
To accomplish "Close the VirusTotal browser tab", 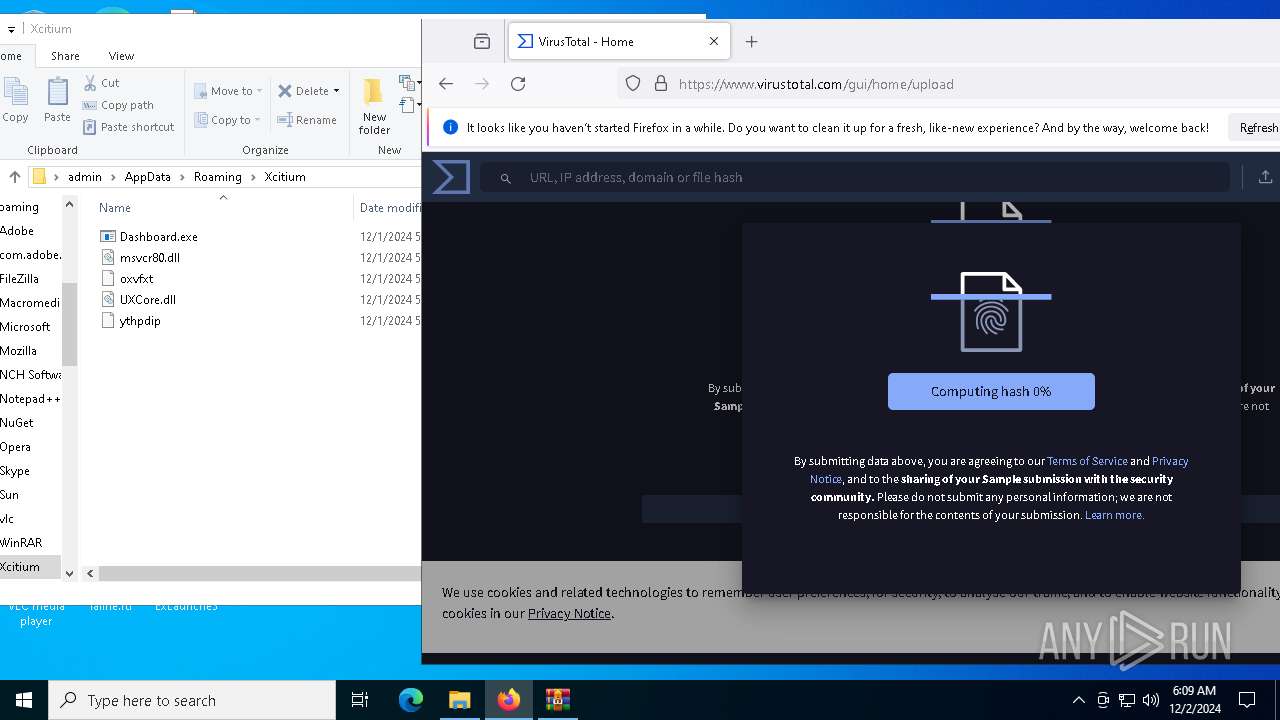I will (x=714, y=41).
